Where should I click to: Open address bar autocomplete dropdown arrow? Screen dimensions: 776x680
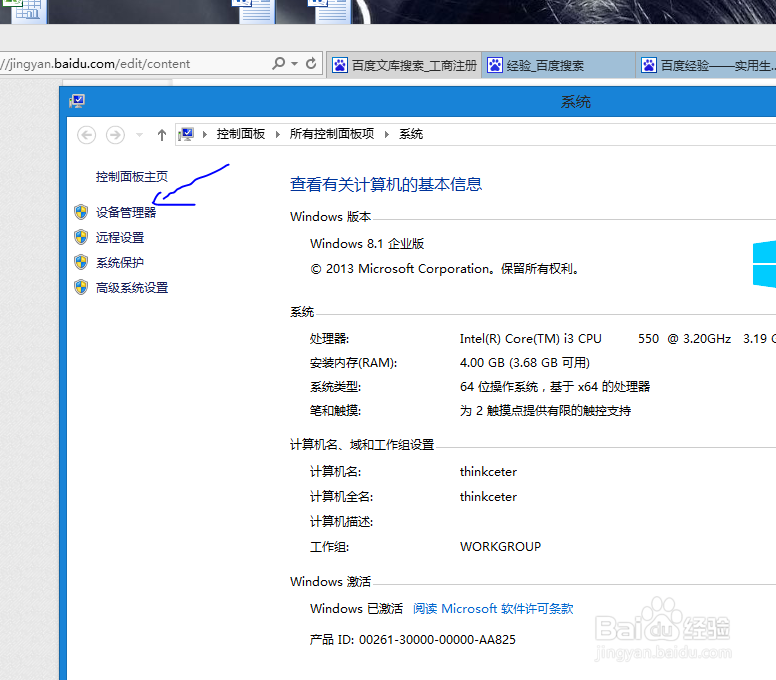pos(294,63)
